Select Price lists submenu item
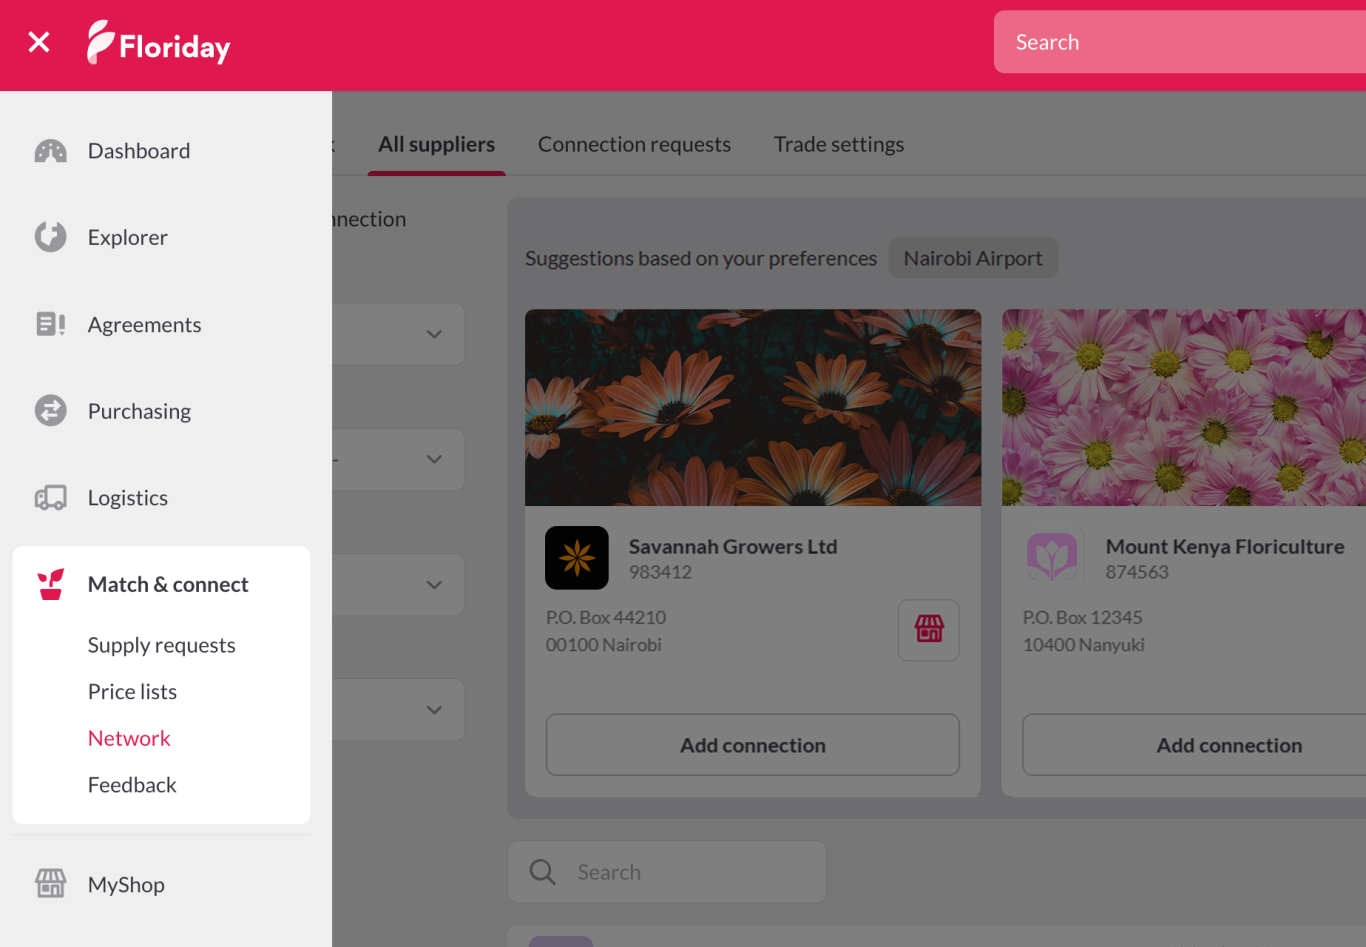Image resolution: width=1366 pixels, height=947 pixels. [x=132, y=692]
